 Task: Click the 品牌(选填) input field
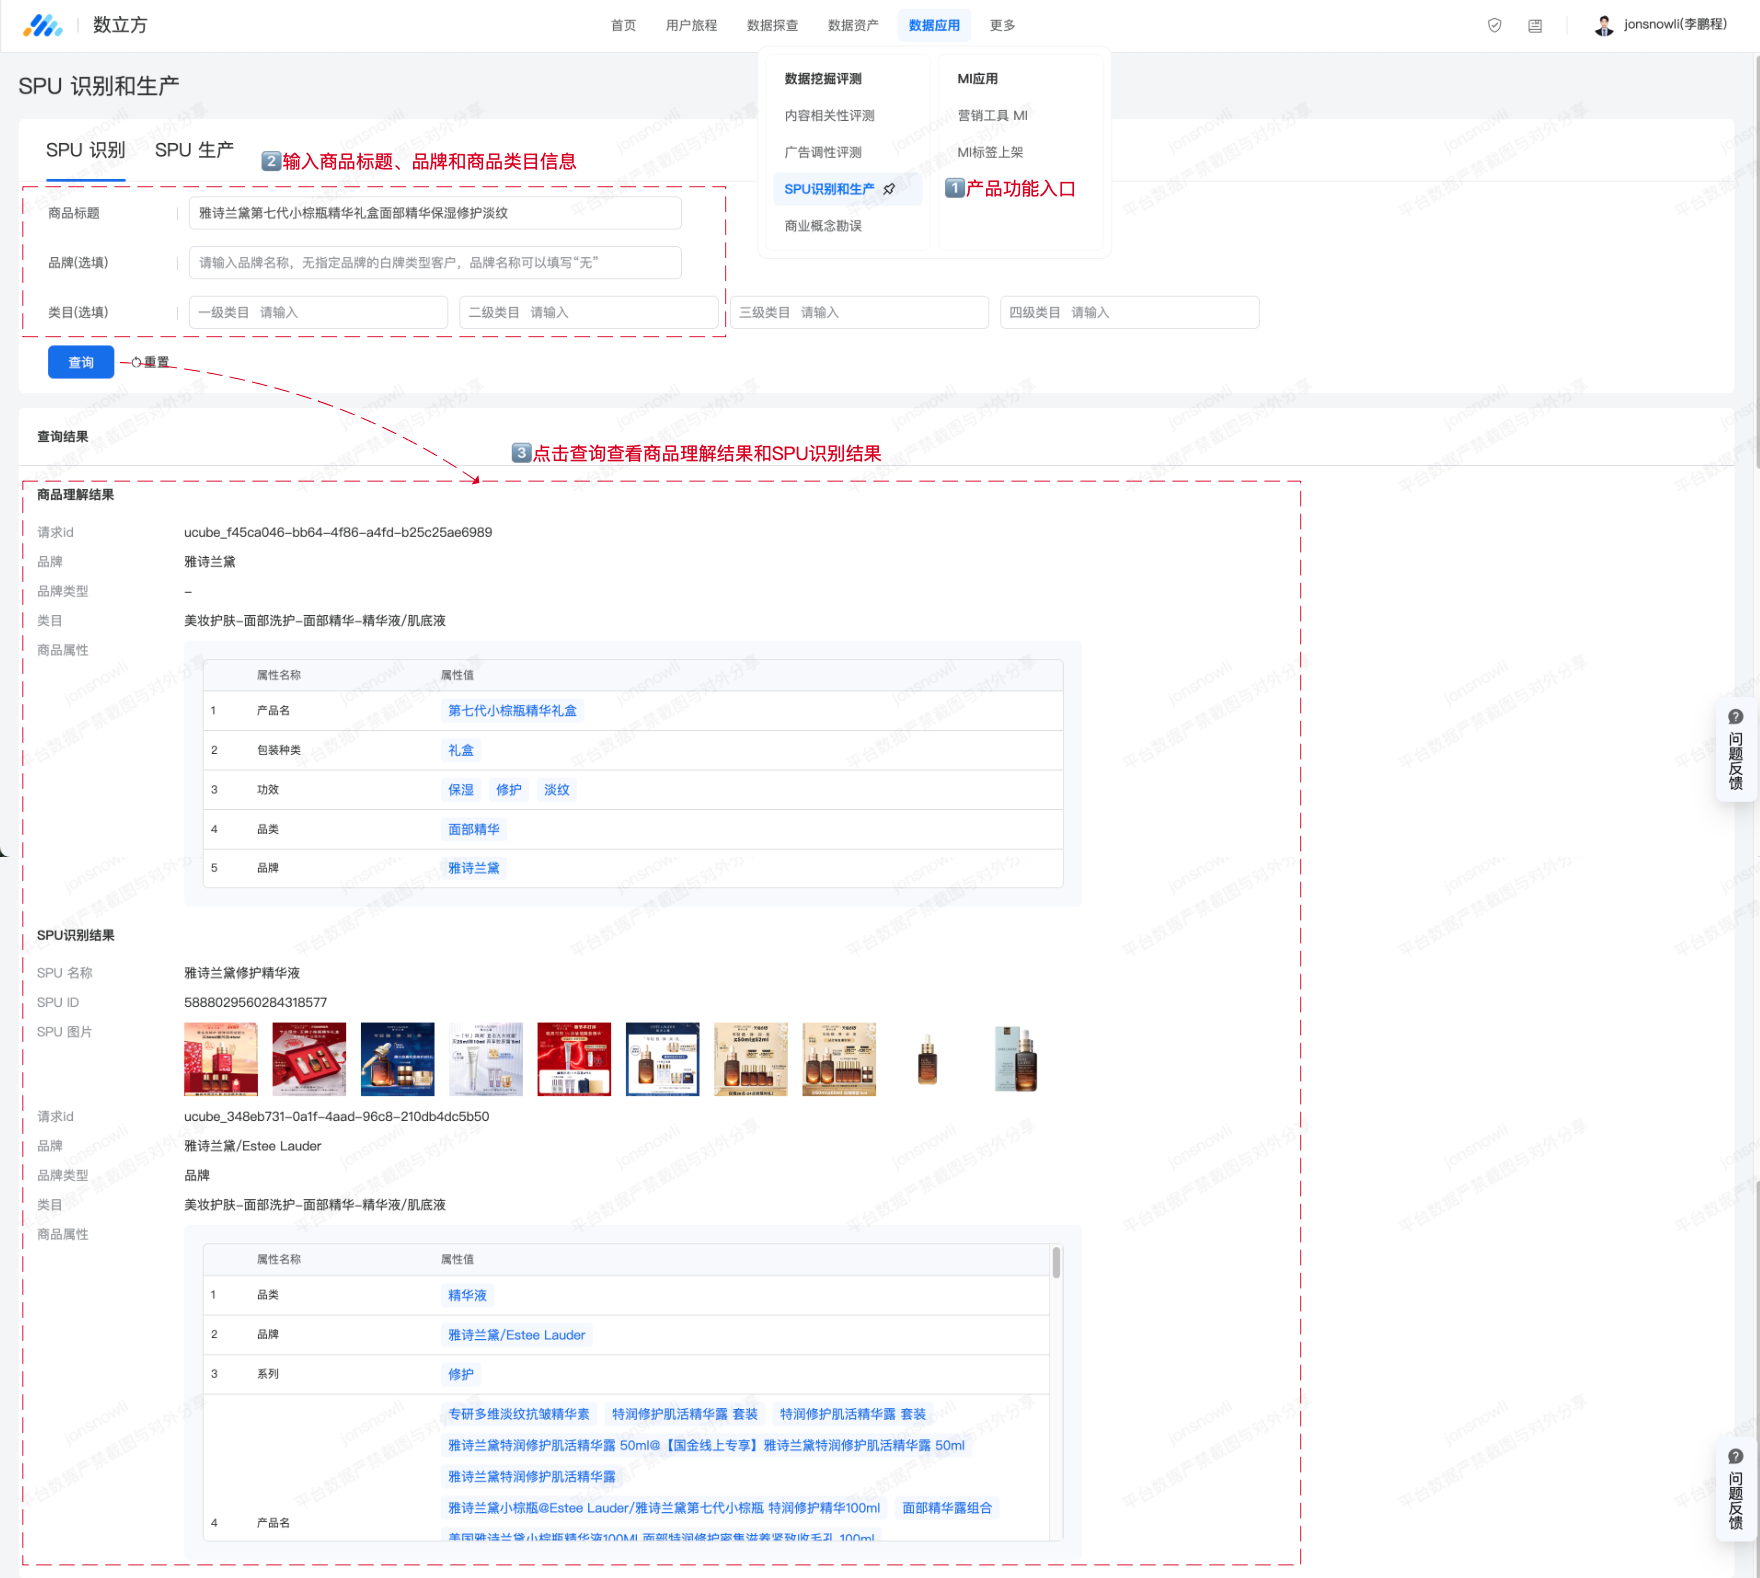(435, 263)
